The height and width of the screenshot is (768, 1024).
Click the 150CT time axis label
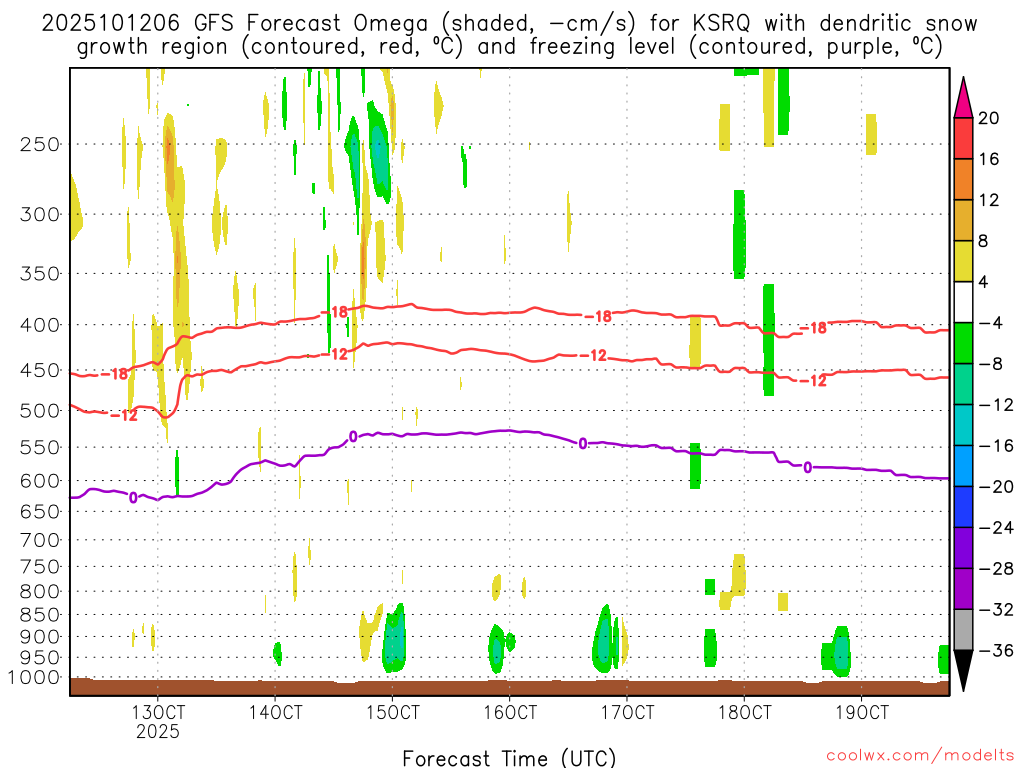click(392, 712)
